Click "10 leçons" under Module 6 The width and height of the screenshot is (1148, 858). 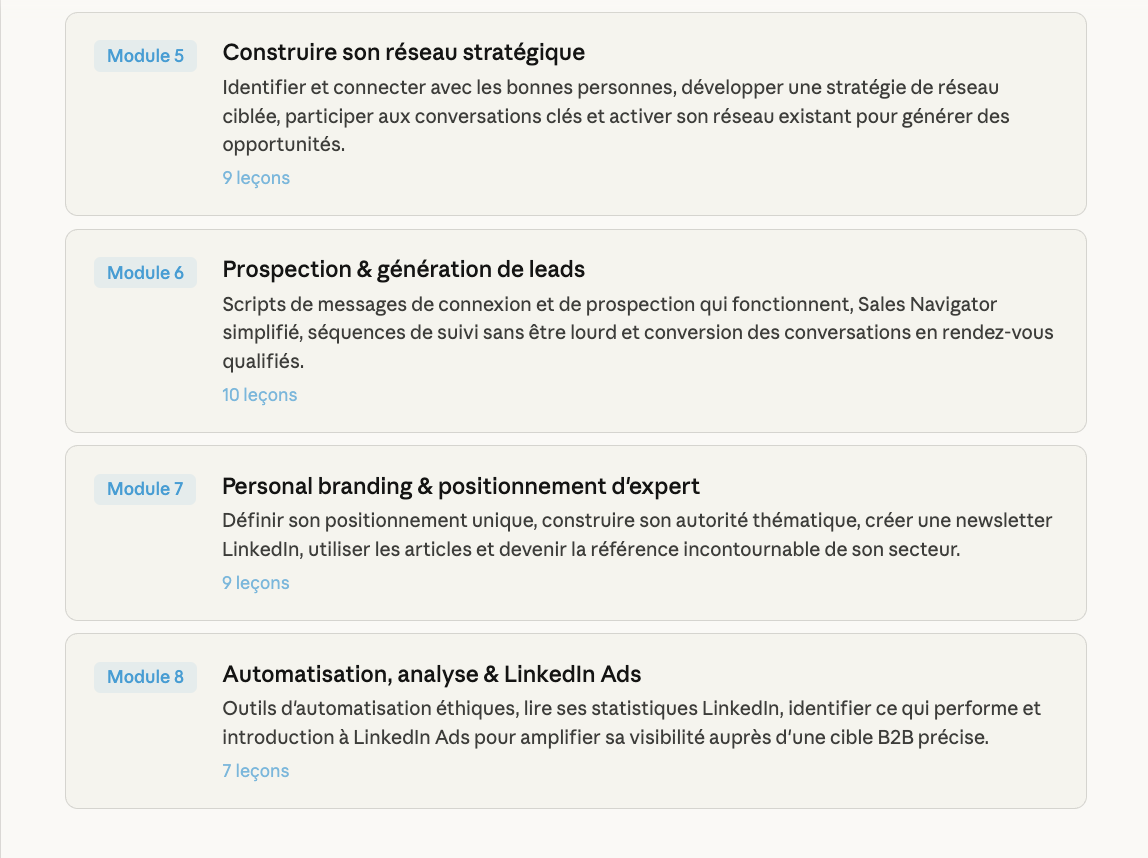pos(259,395)
